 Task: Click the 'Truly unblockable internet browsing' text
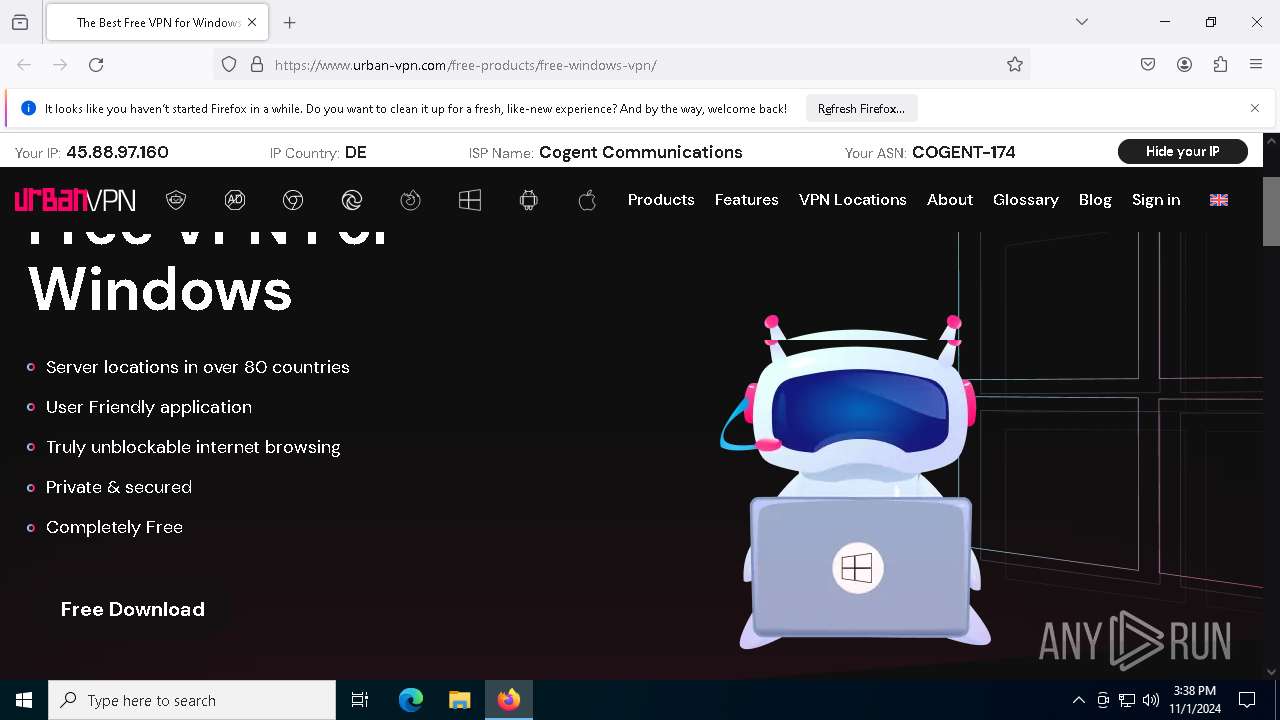tap(193, 447)
